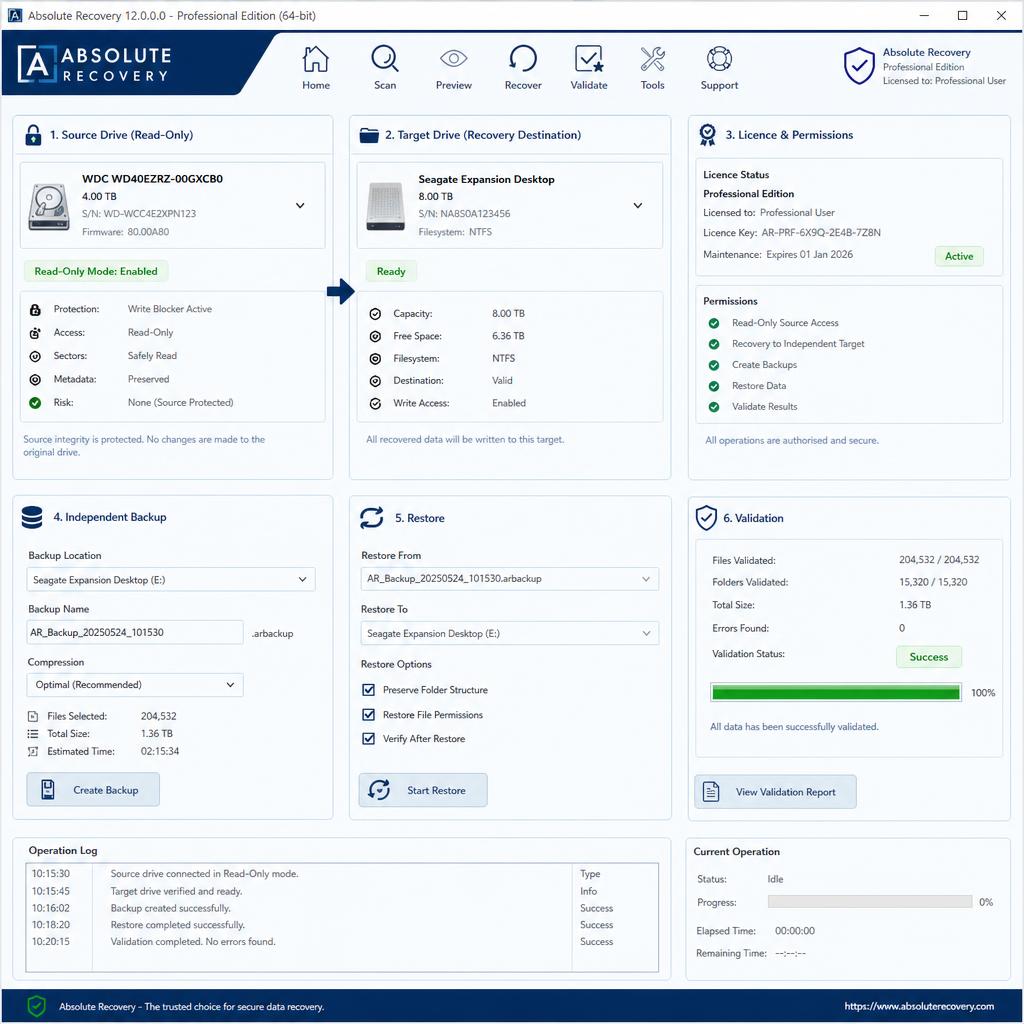Click serial number WD-WCC4E2XPN123
Image resolution: width=1024 pixels, height=1024 pixels.
pos(150,214)
